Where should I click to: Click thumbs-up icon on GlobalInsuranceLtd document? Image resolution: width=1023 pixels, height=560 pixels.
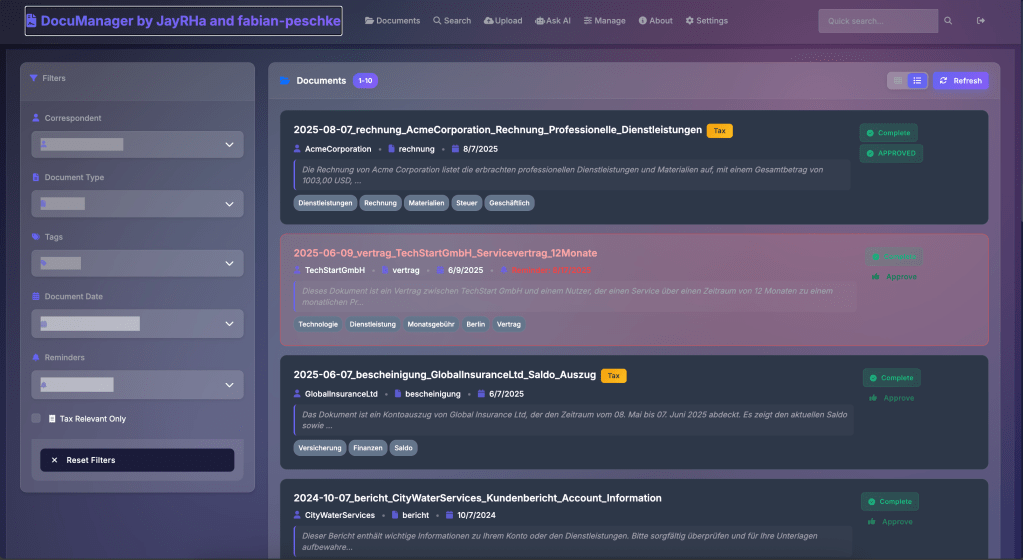873,398
